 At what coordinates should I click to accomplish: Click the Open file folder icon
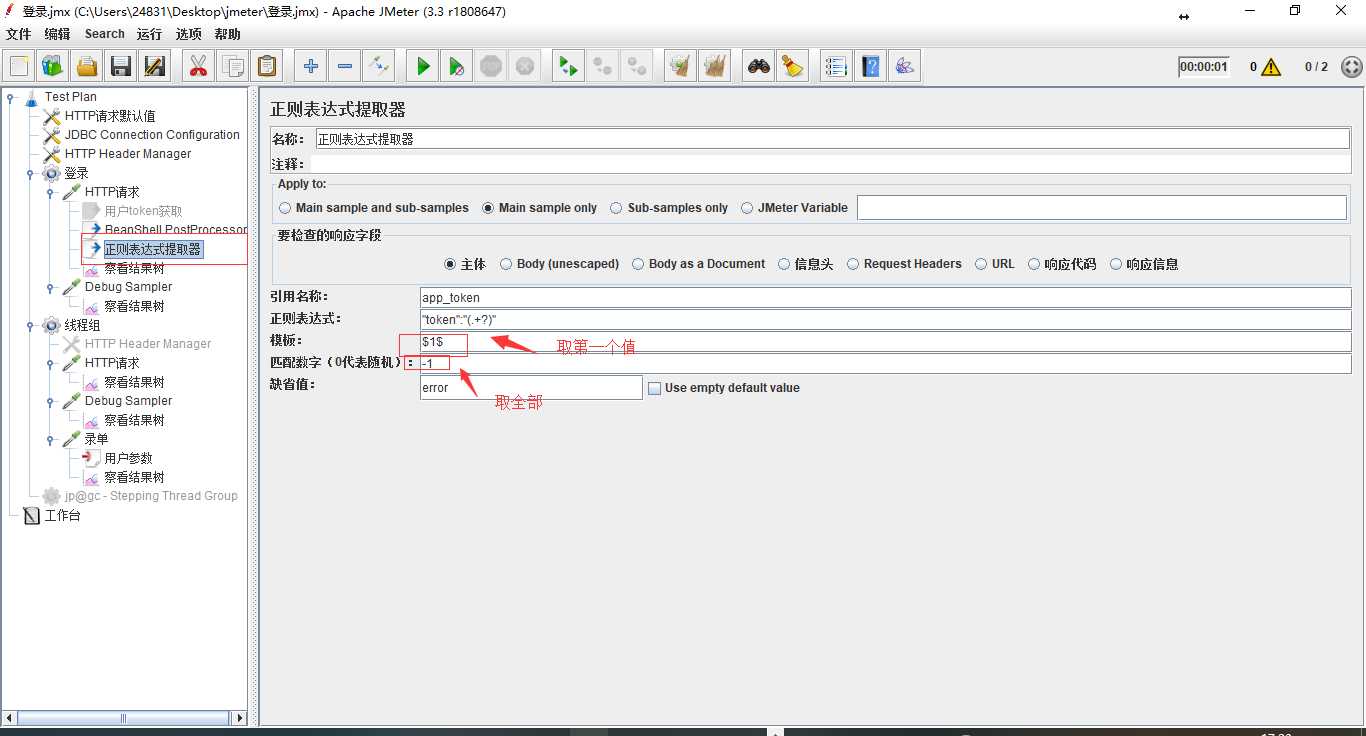(87, 66)
